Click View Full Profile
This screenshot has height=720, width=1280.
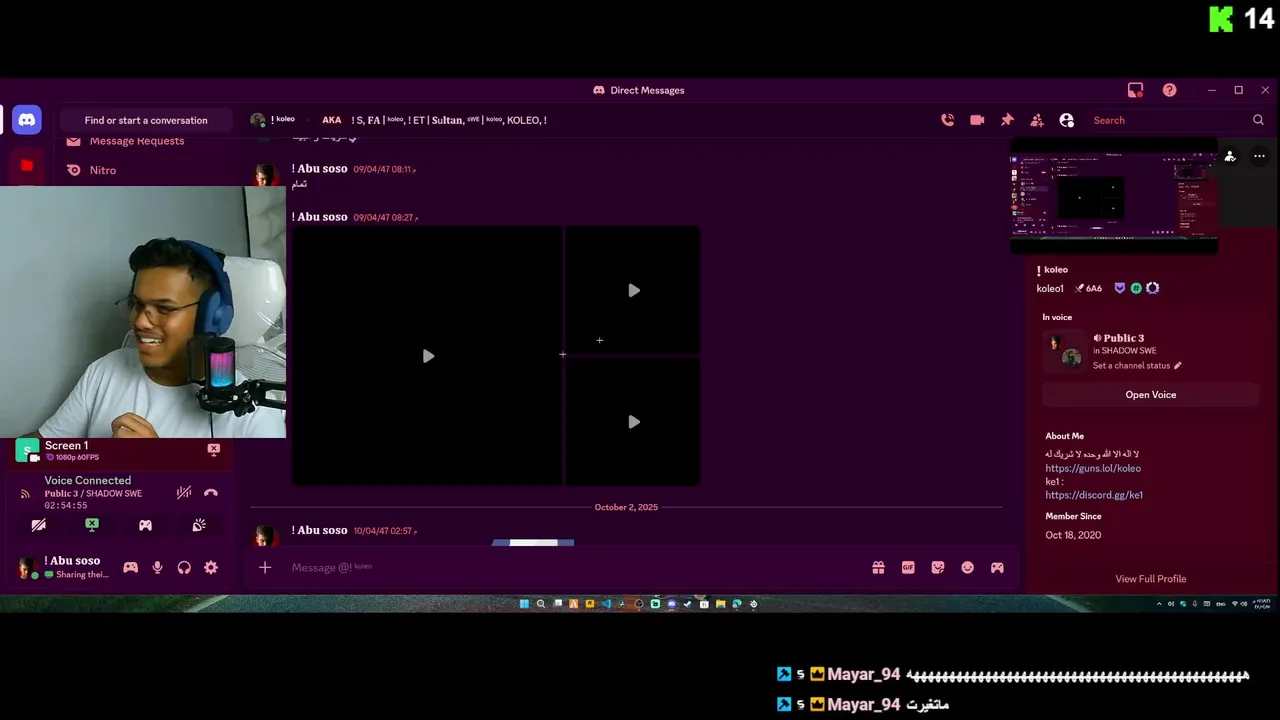point(1150,579)
